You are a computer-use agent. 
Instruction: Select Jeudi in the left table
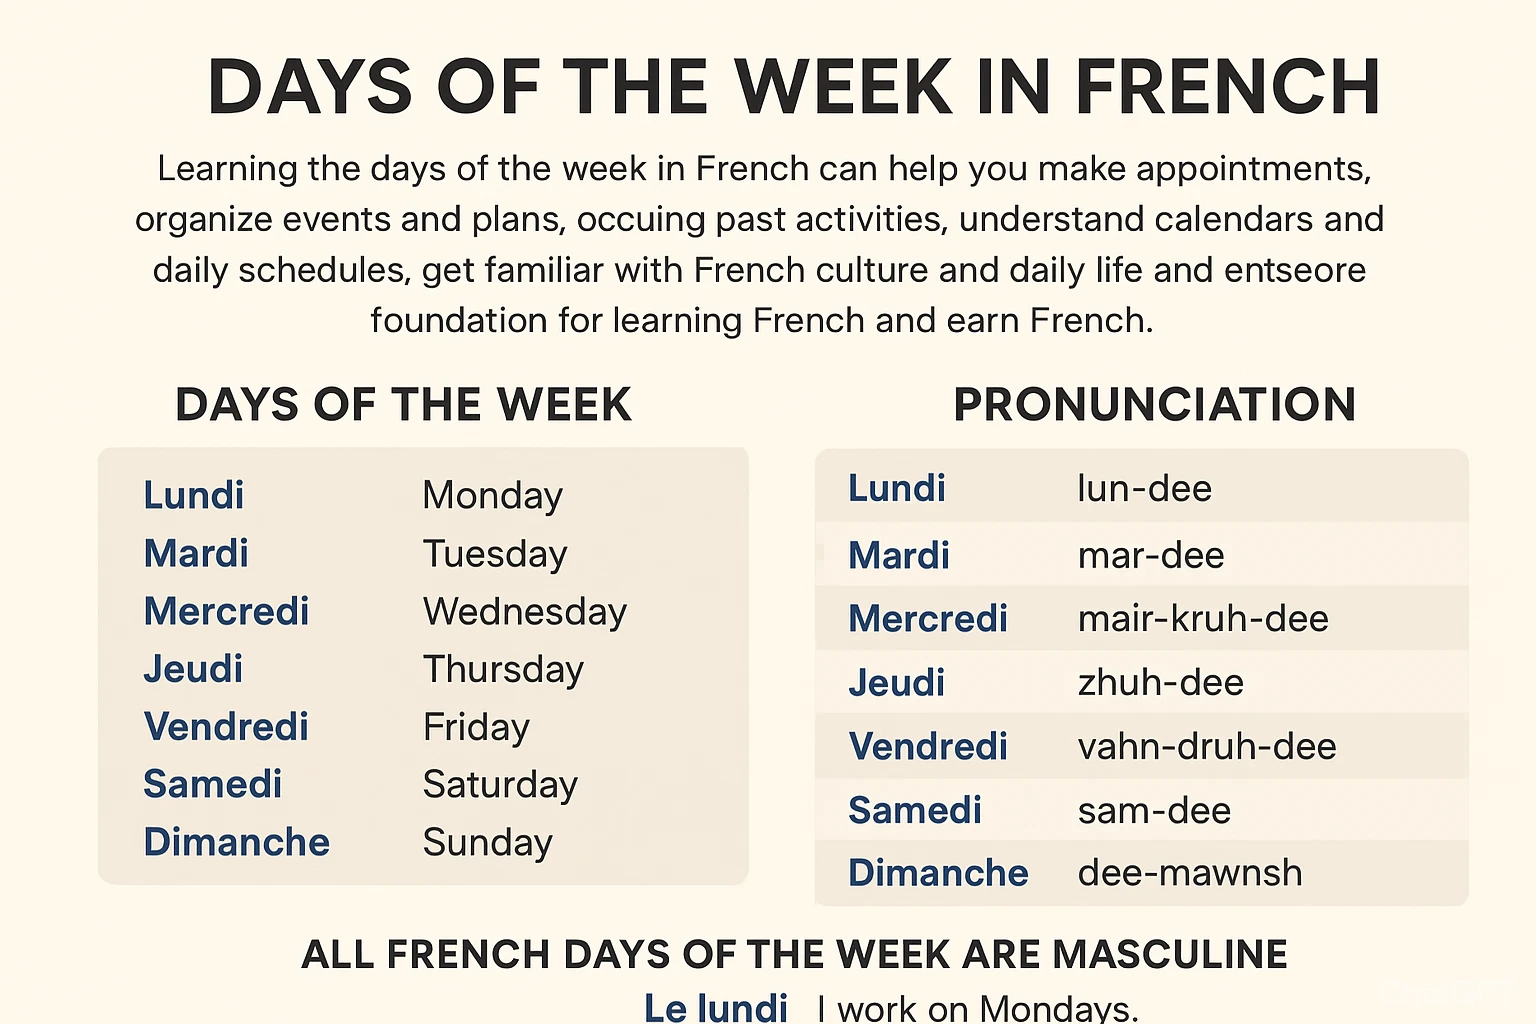pyautogui.click(x=193, y=669)
